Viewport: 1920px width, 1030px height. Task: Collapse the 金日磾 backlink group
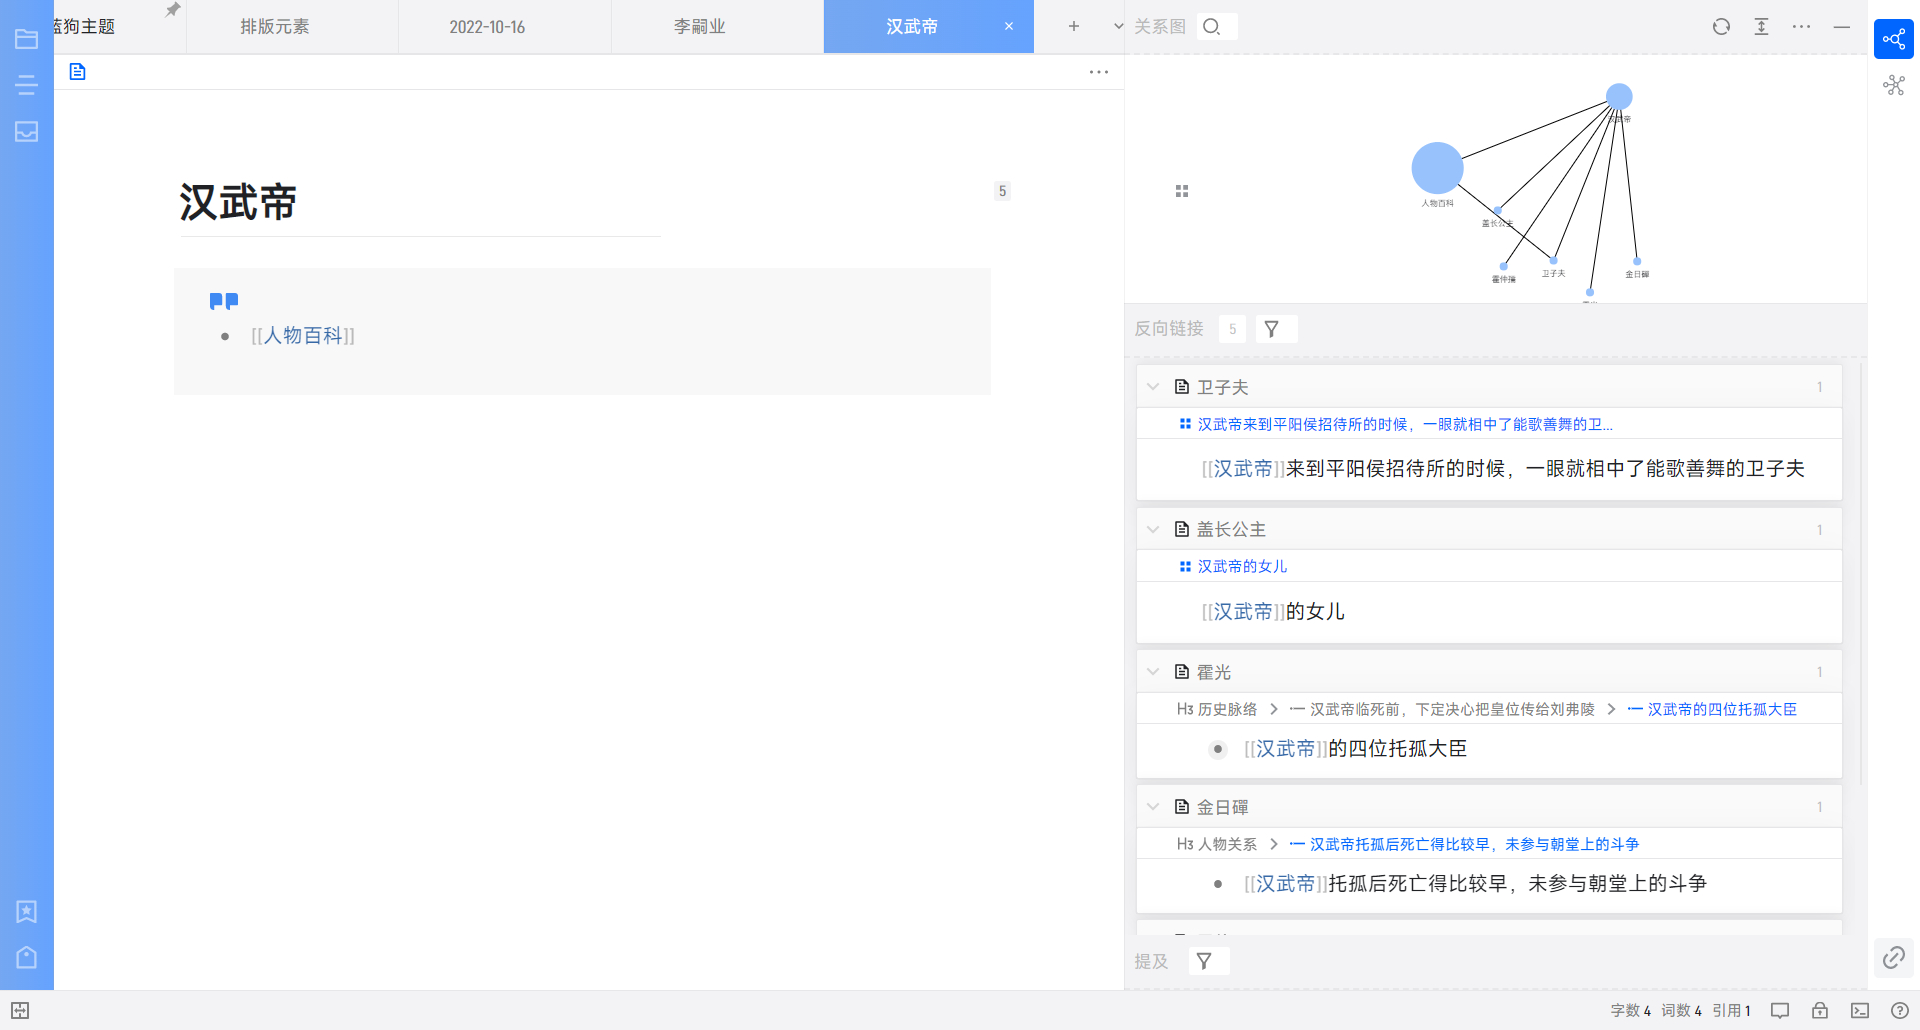tap(1153, 807)
